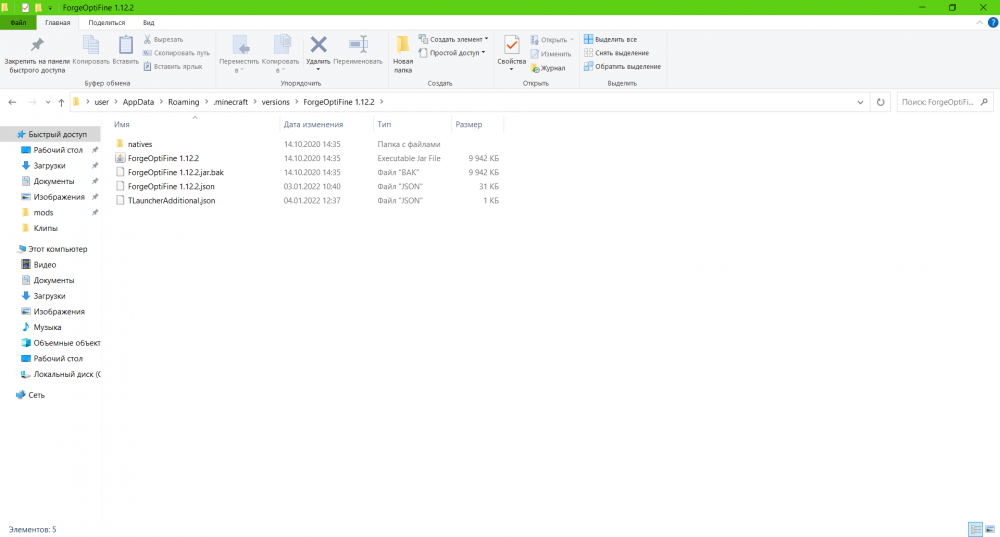Click Журнал (History) icon

[x=548, y=68]
